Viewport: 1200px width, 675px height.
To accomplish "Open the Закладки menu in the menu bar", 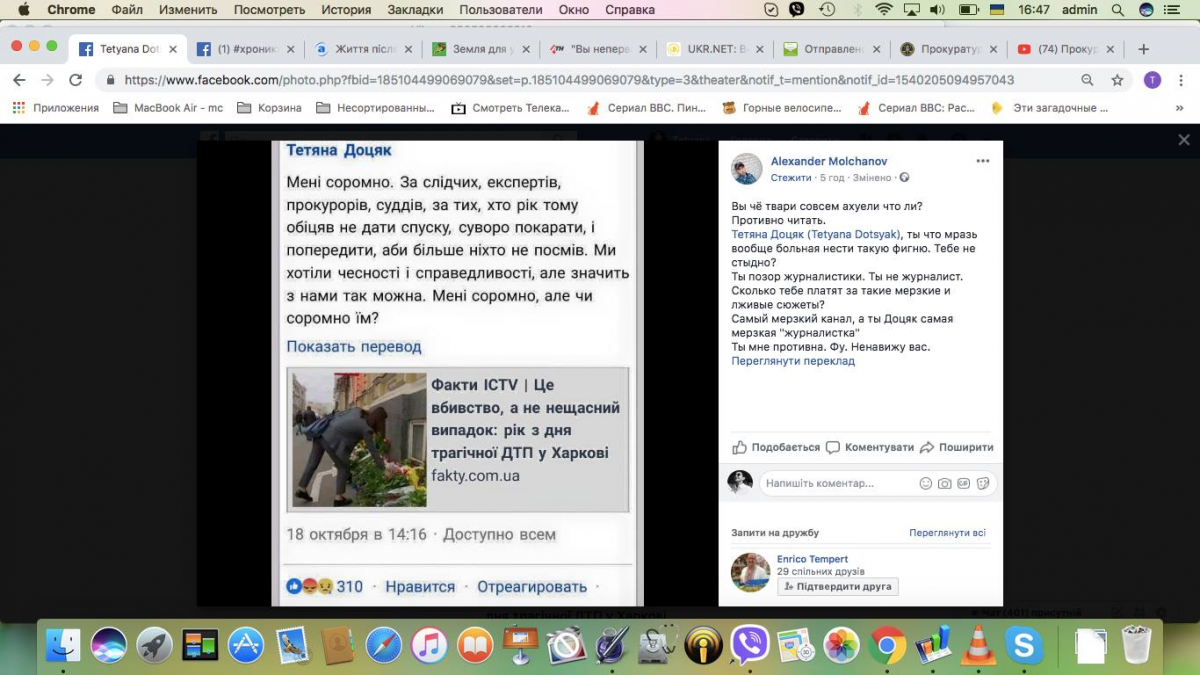I will pos(415,10).
